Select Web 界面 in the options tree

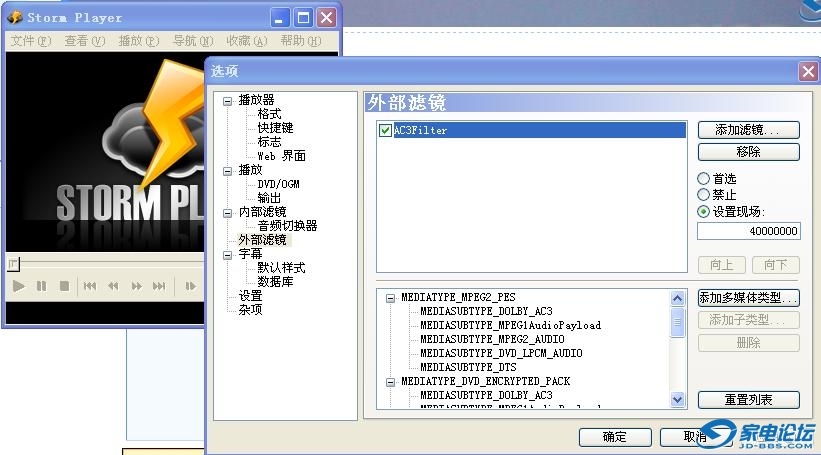click(281, 156)
